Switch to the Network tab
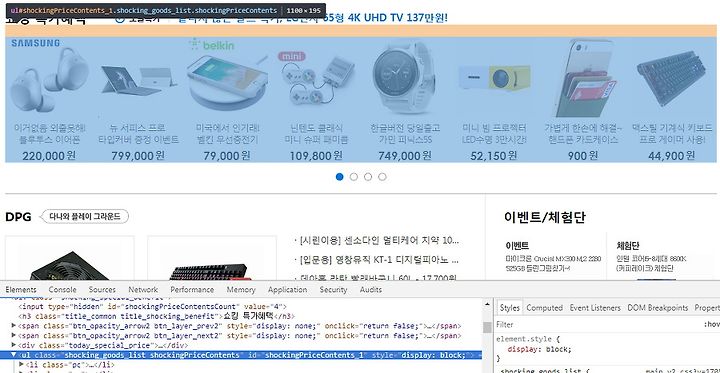720x373 pixels. click(x=143, y=289)
